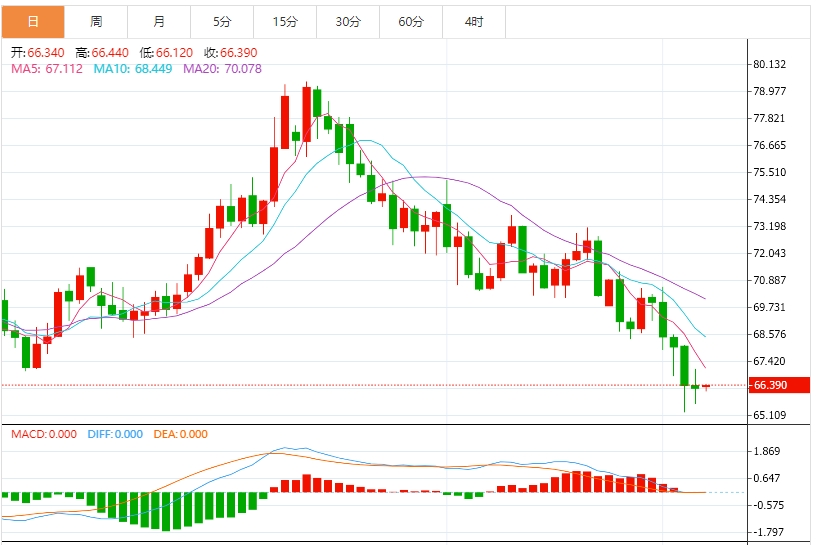Click the 开:66.340 open price value
The height and width of the screenshot is (545, 816).
click(37, 53)
